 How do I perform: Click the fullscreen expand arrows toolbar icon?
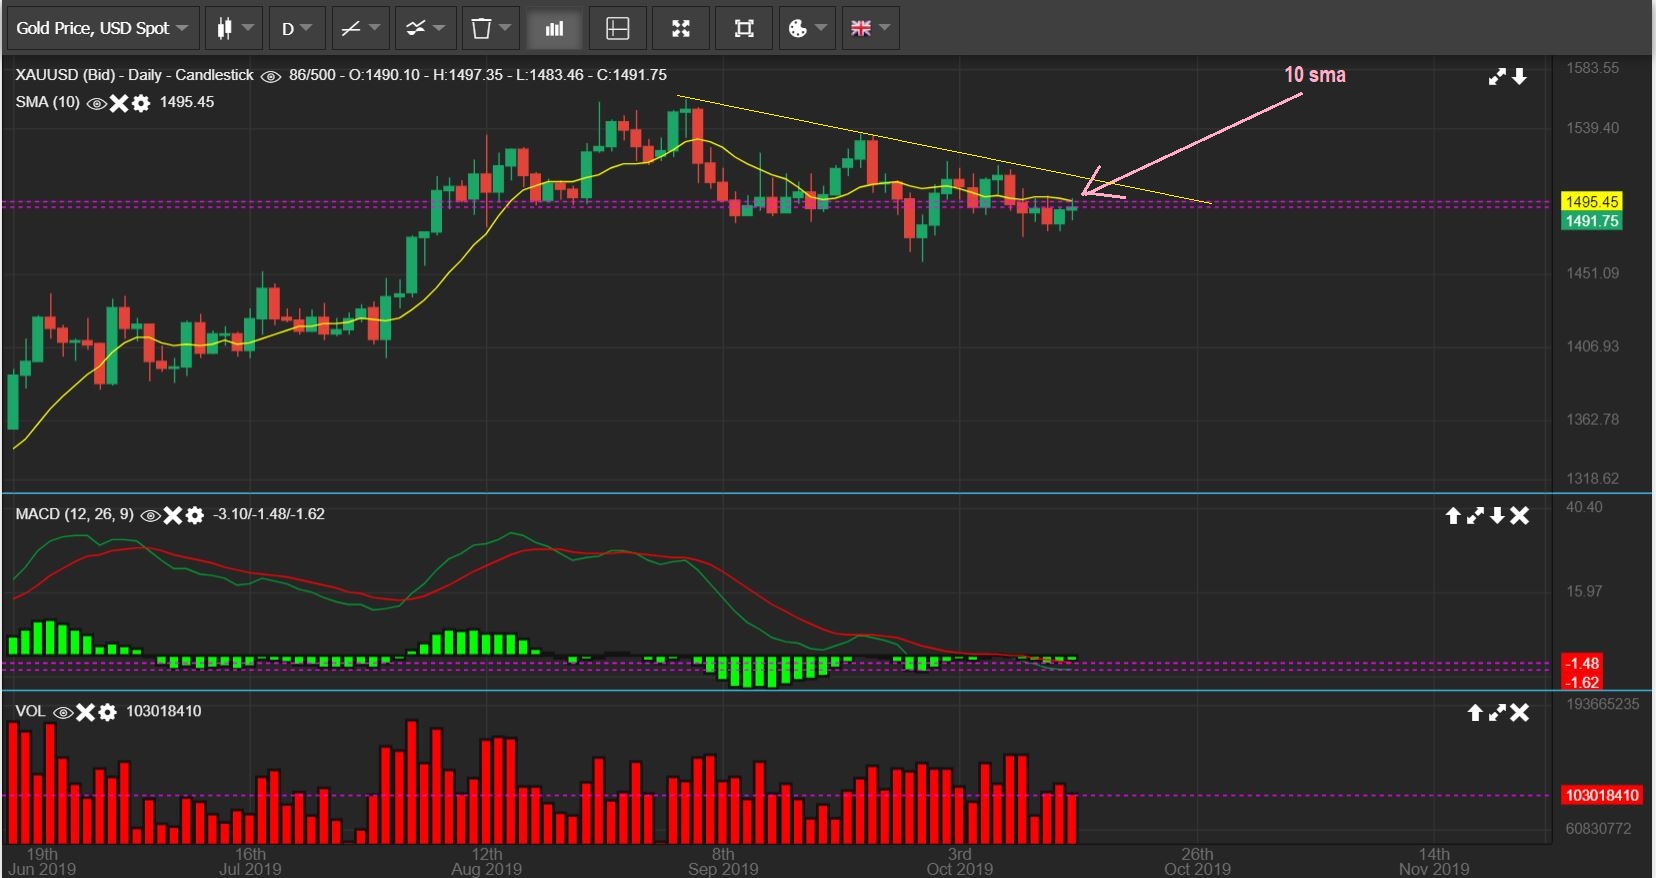[681, 28]
